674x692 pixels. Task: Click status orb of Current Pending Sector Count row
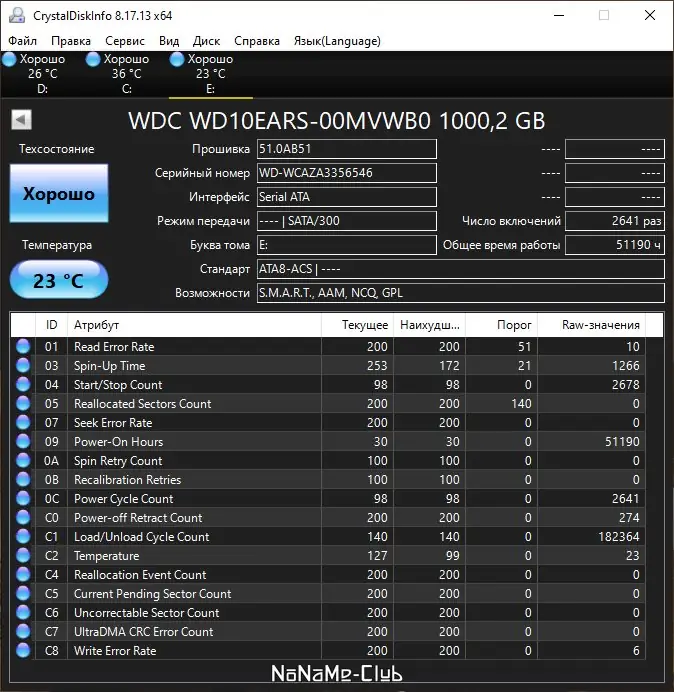coord(23,593)
